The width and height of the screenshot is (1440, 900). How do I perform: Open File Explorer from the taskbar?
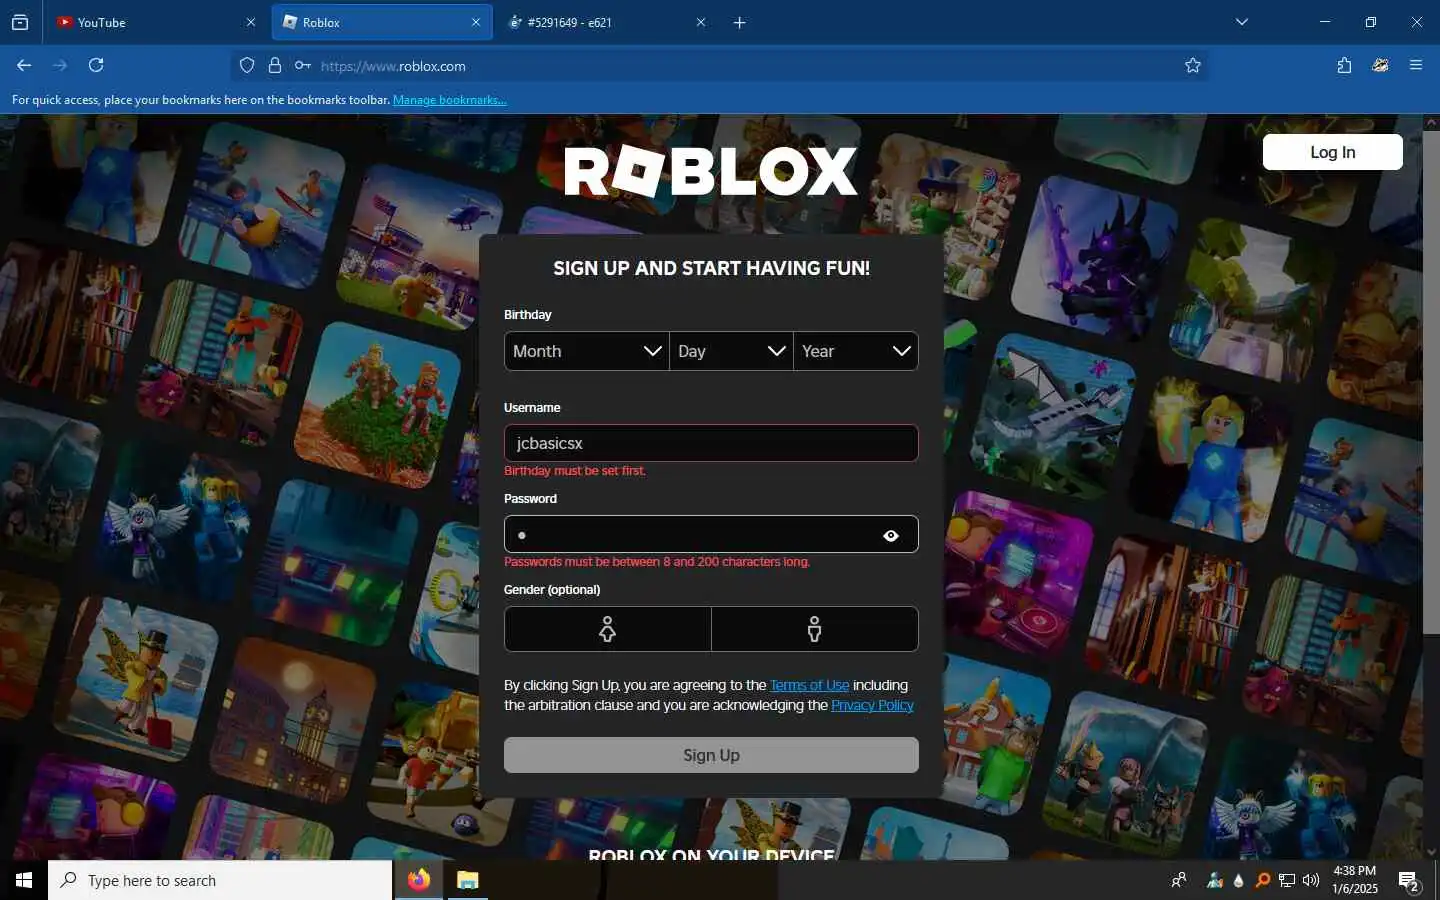tap(467, 880)
